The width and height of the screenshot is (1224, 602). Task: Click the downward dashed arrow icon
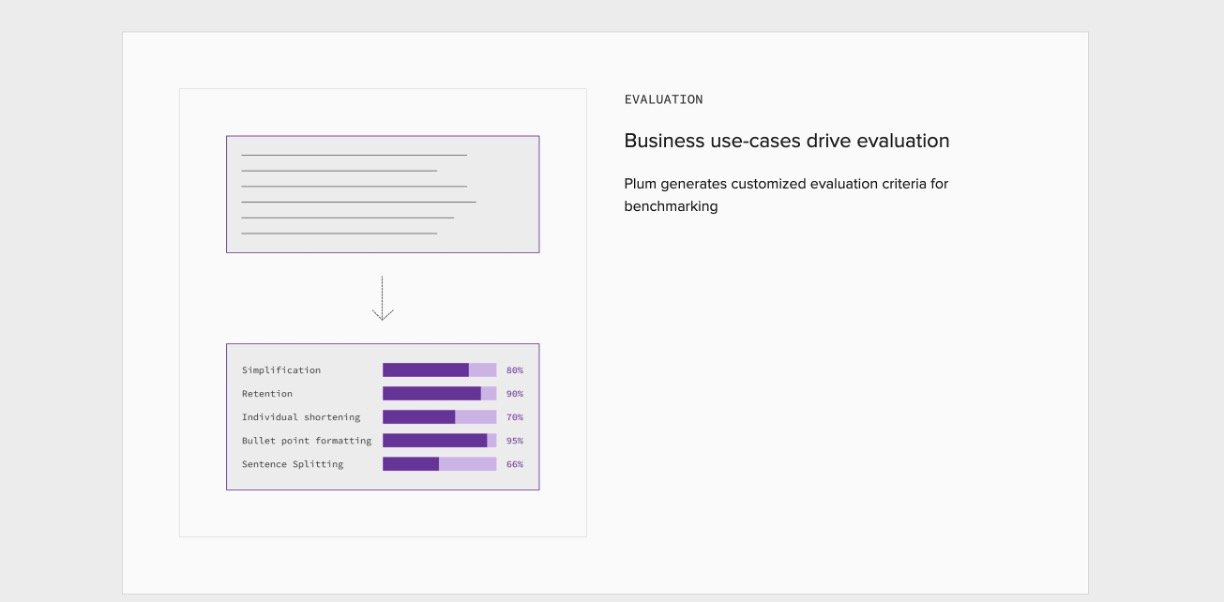click(382, 298)
